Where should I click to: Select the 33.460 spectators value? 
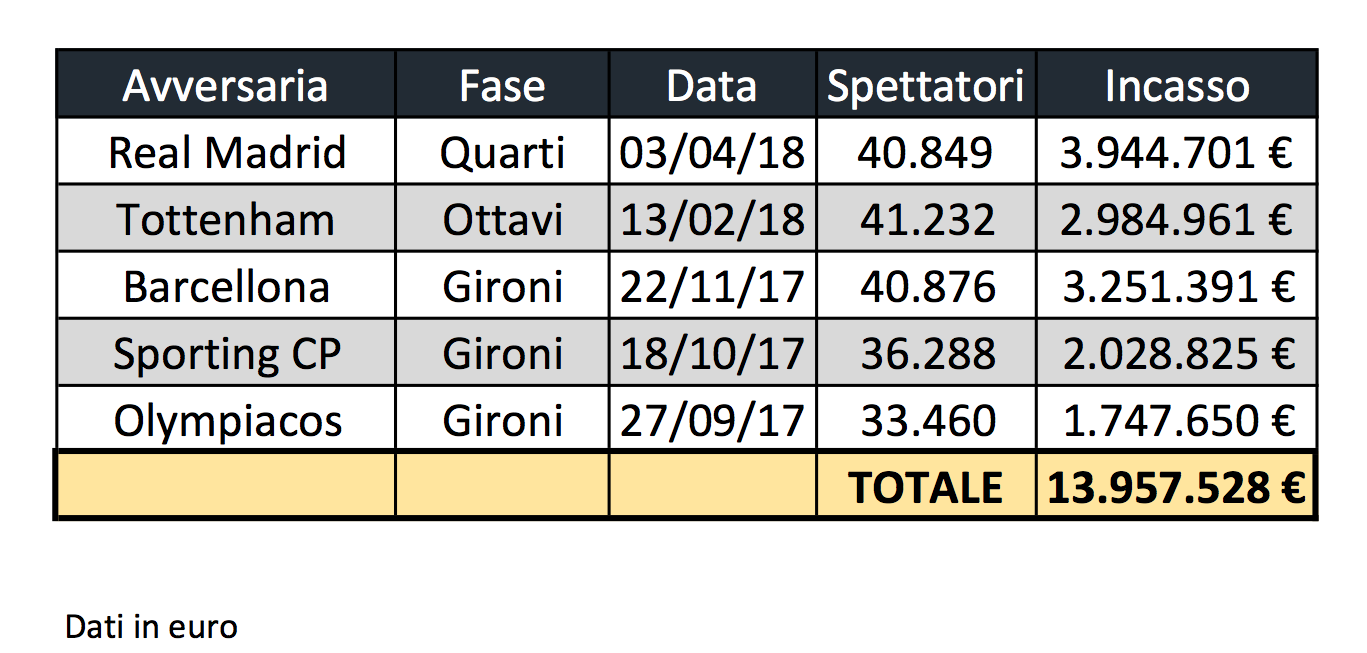pyautogui.click(x=926, y=421)
